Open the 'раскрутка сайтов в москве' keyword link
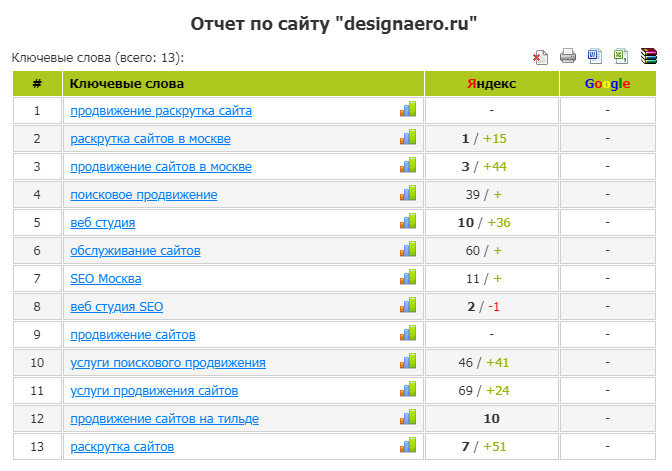Viewport: 672px width, 471px height. (150, 139)
